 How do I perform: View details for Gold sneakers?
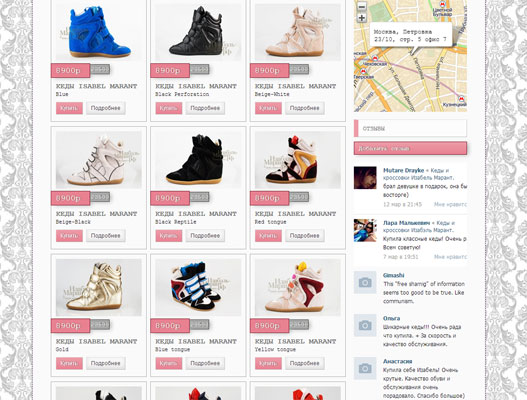[x=106, y=363]
